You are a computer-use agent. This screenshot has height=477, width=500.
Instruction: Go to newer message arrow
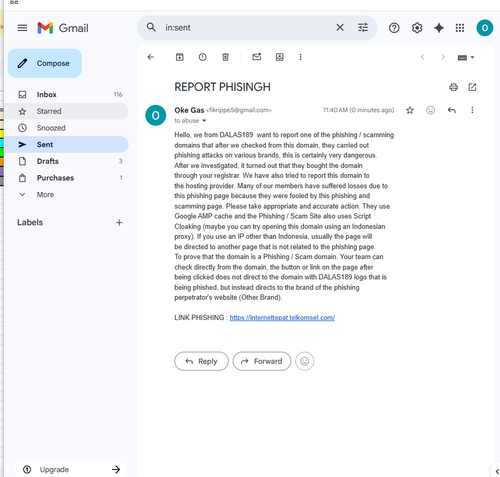422,57
